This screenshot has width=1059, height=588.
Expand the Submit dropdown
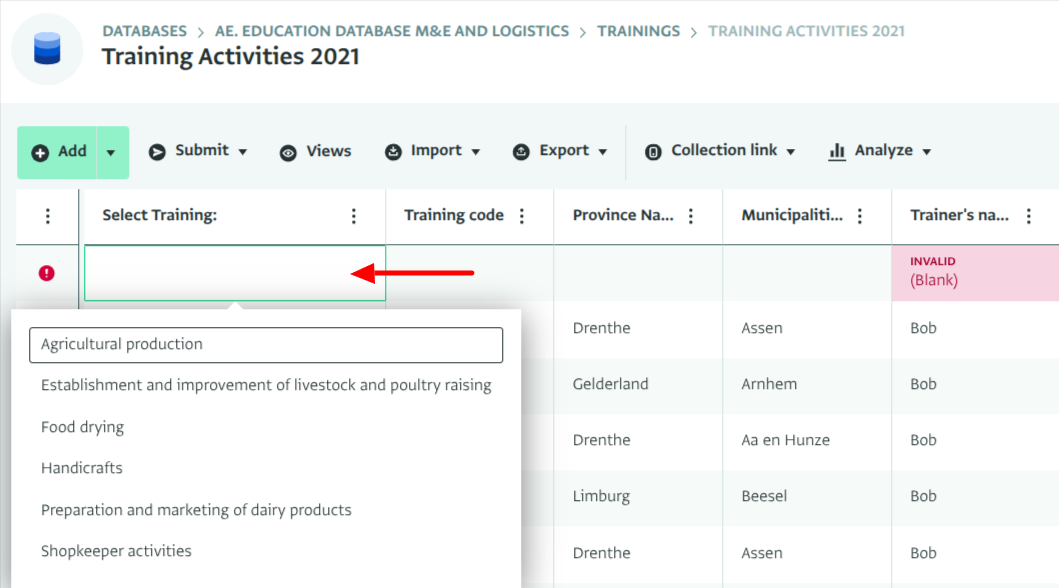(198, 151)
